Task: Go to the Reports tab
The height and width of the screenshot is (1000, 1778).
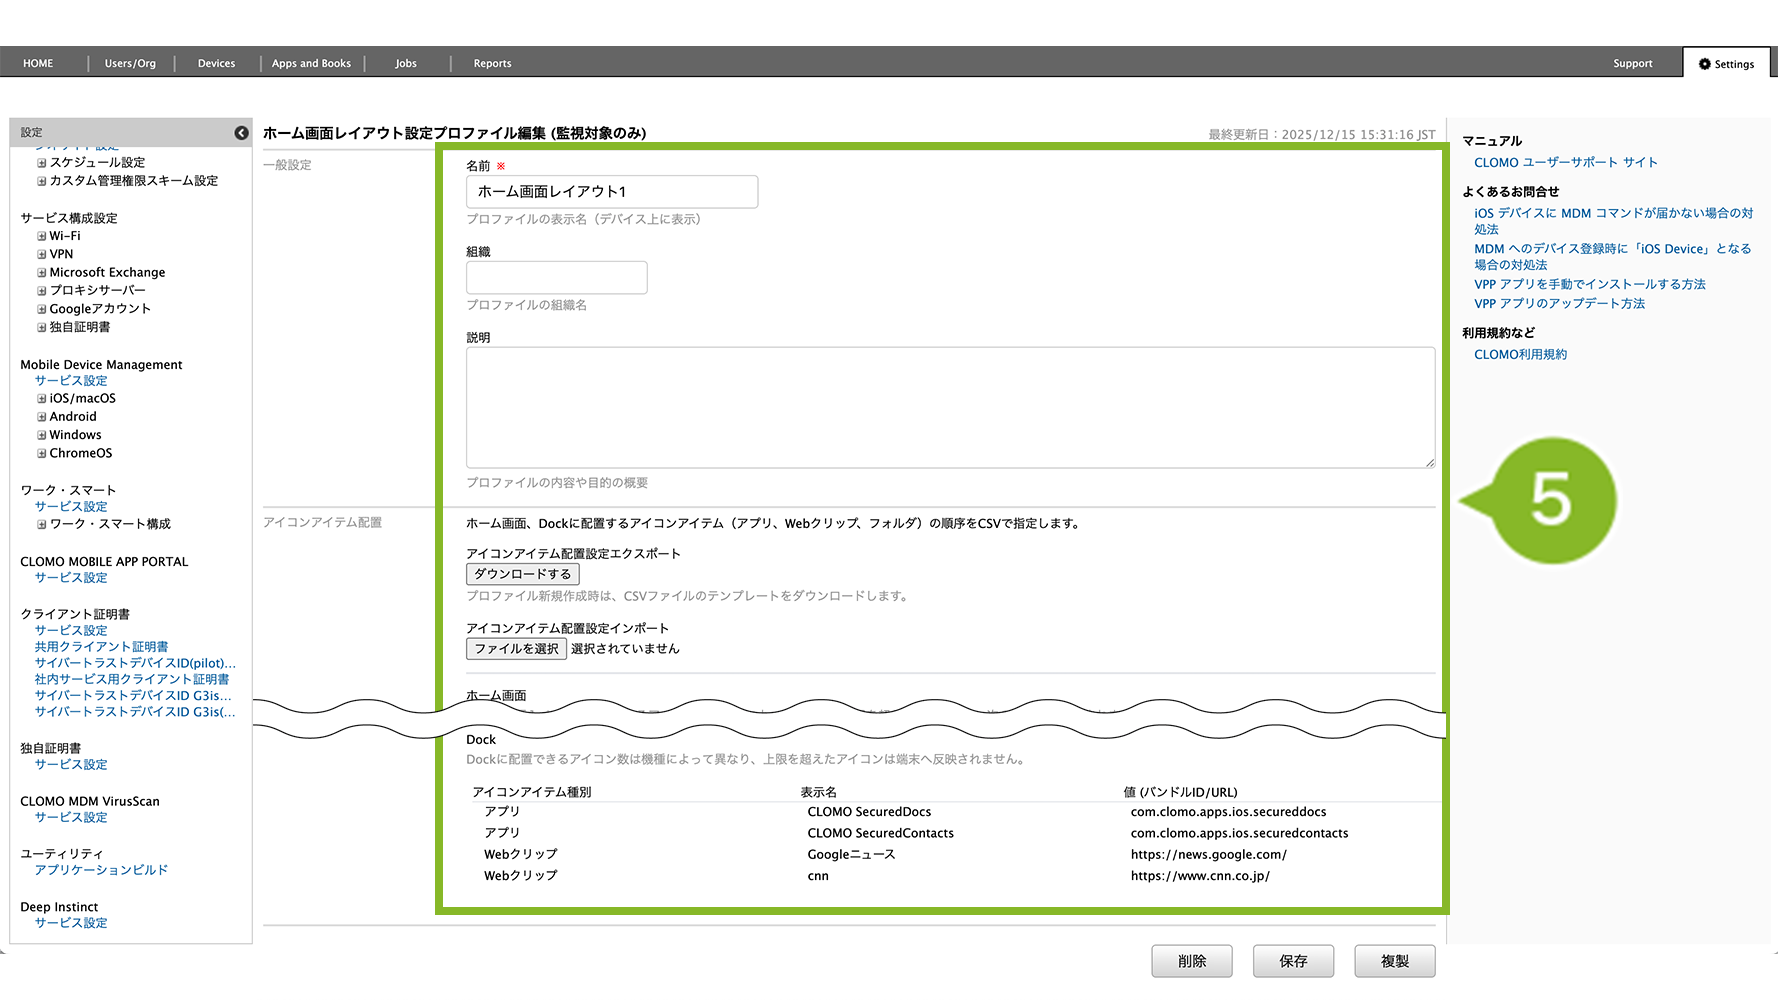Action: [492, 64]
